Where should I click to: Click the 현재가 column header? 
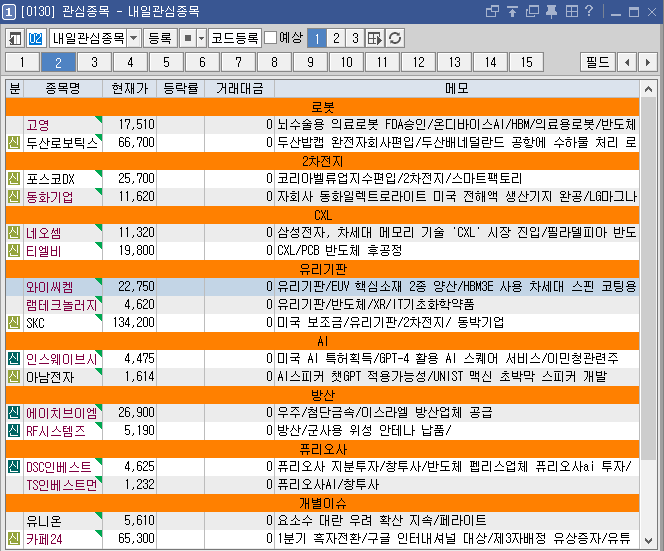[x=130, y=89]
